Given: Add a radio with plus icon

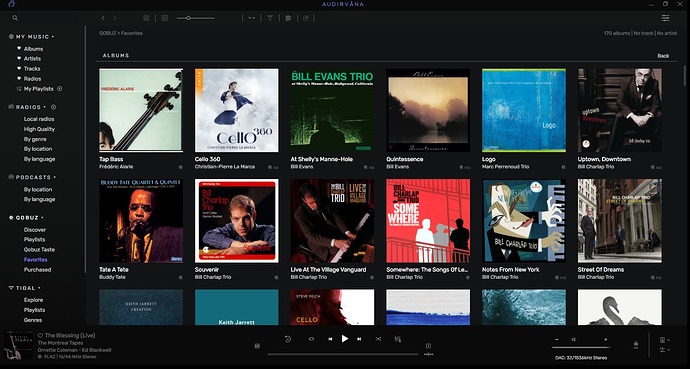Looking at the screenshot, I should click(x=54, y=107).
